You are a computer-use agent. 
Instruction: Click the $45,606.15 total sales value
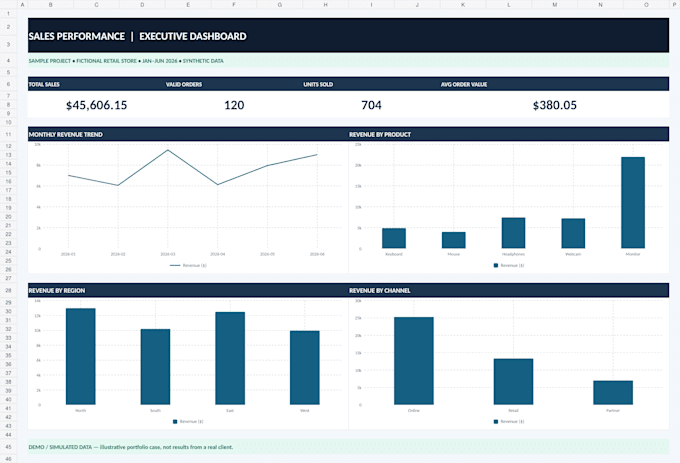pos(96,105)
